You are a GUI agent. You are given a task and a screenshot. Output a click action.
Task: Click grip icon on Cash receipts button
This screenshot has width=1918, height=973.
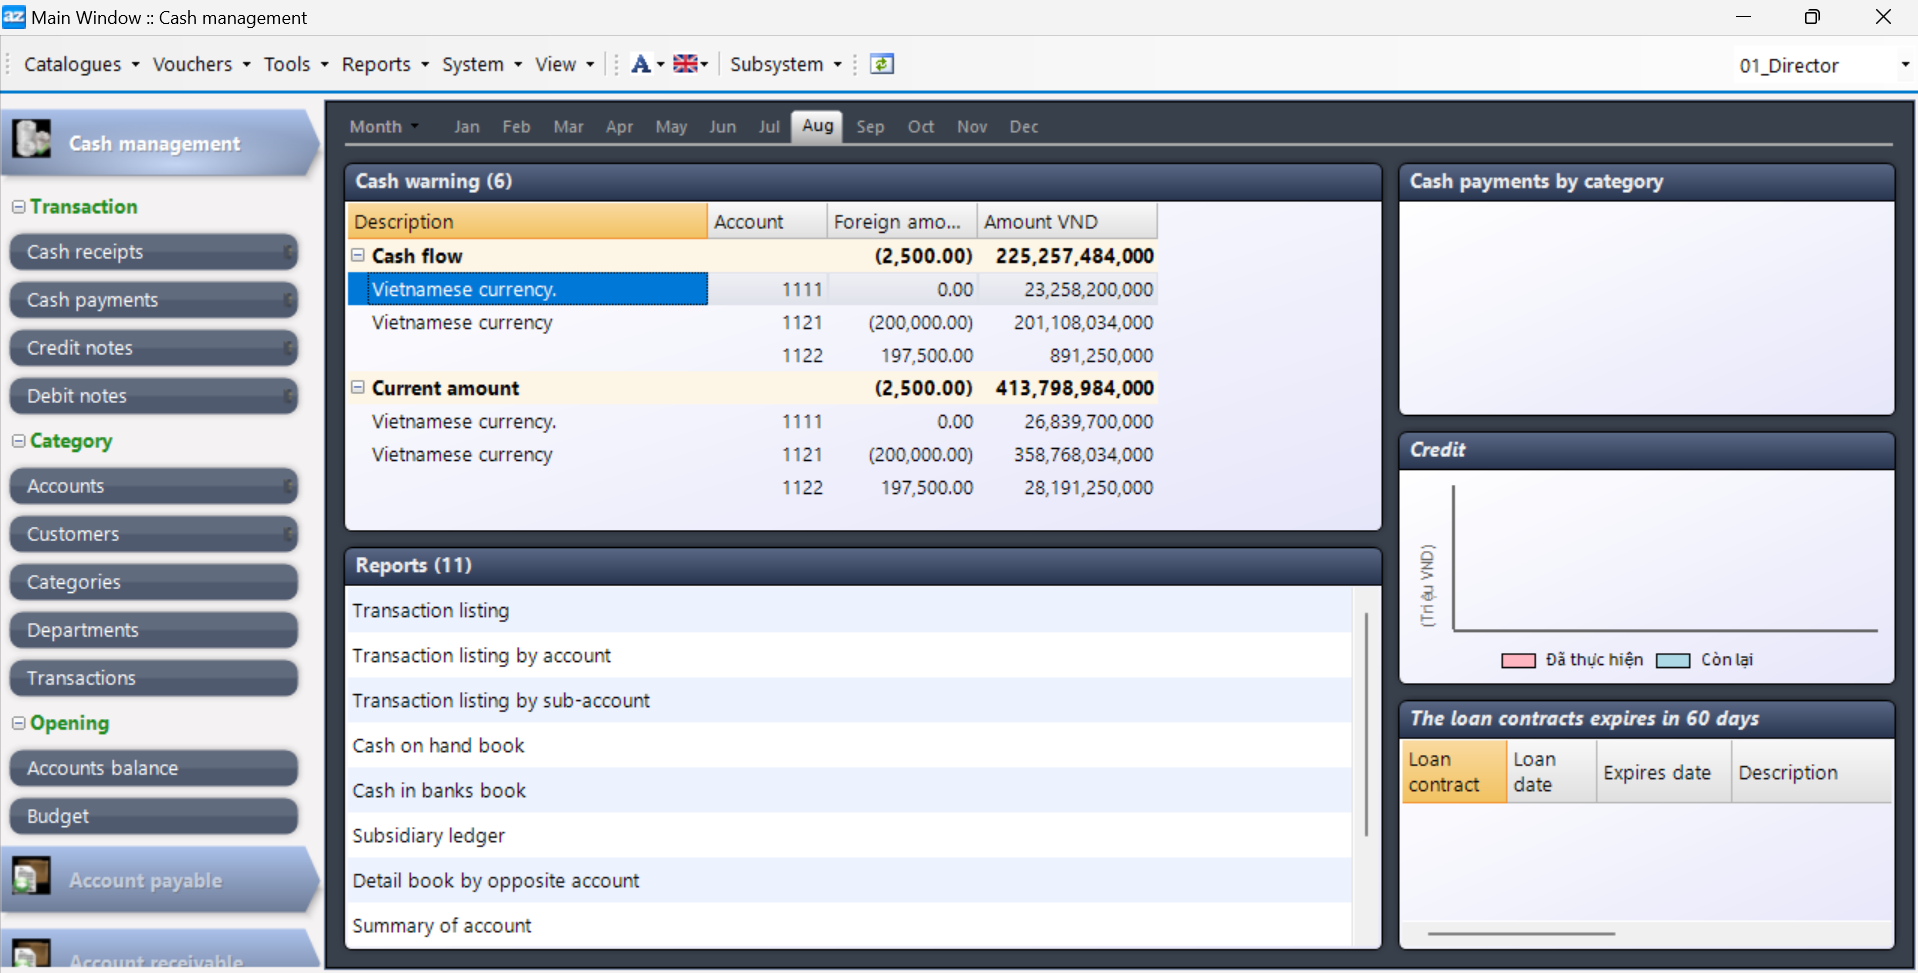tap(288, 252)
